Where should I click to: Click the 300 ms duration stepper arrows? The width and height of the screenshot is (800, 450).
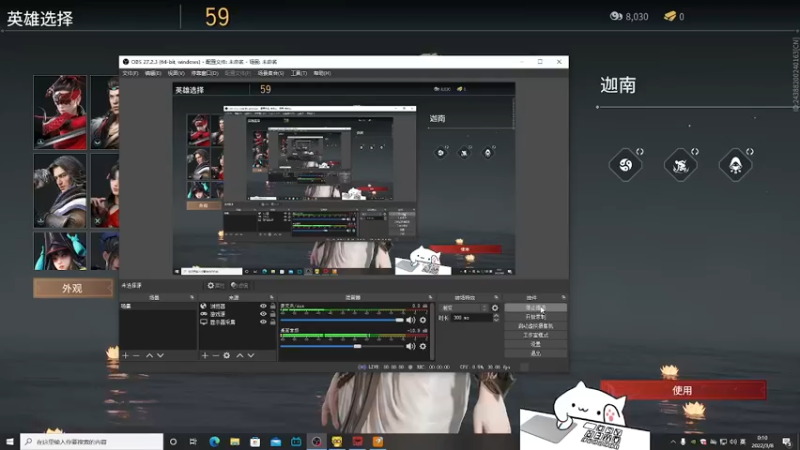click(496, 317)
